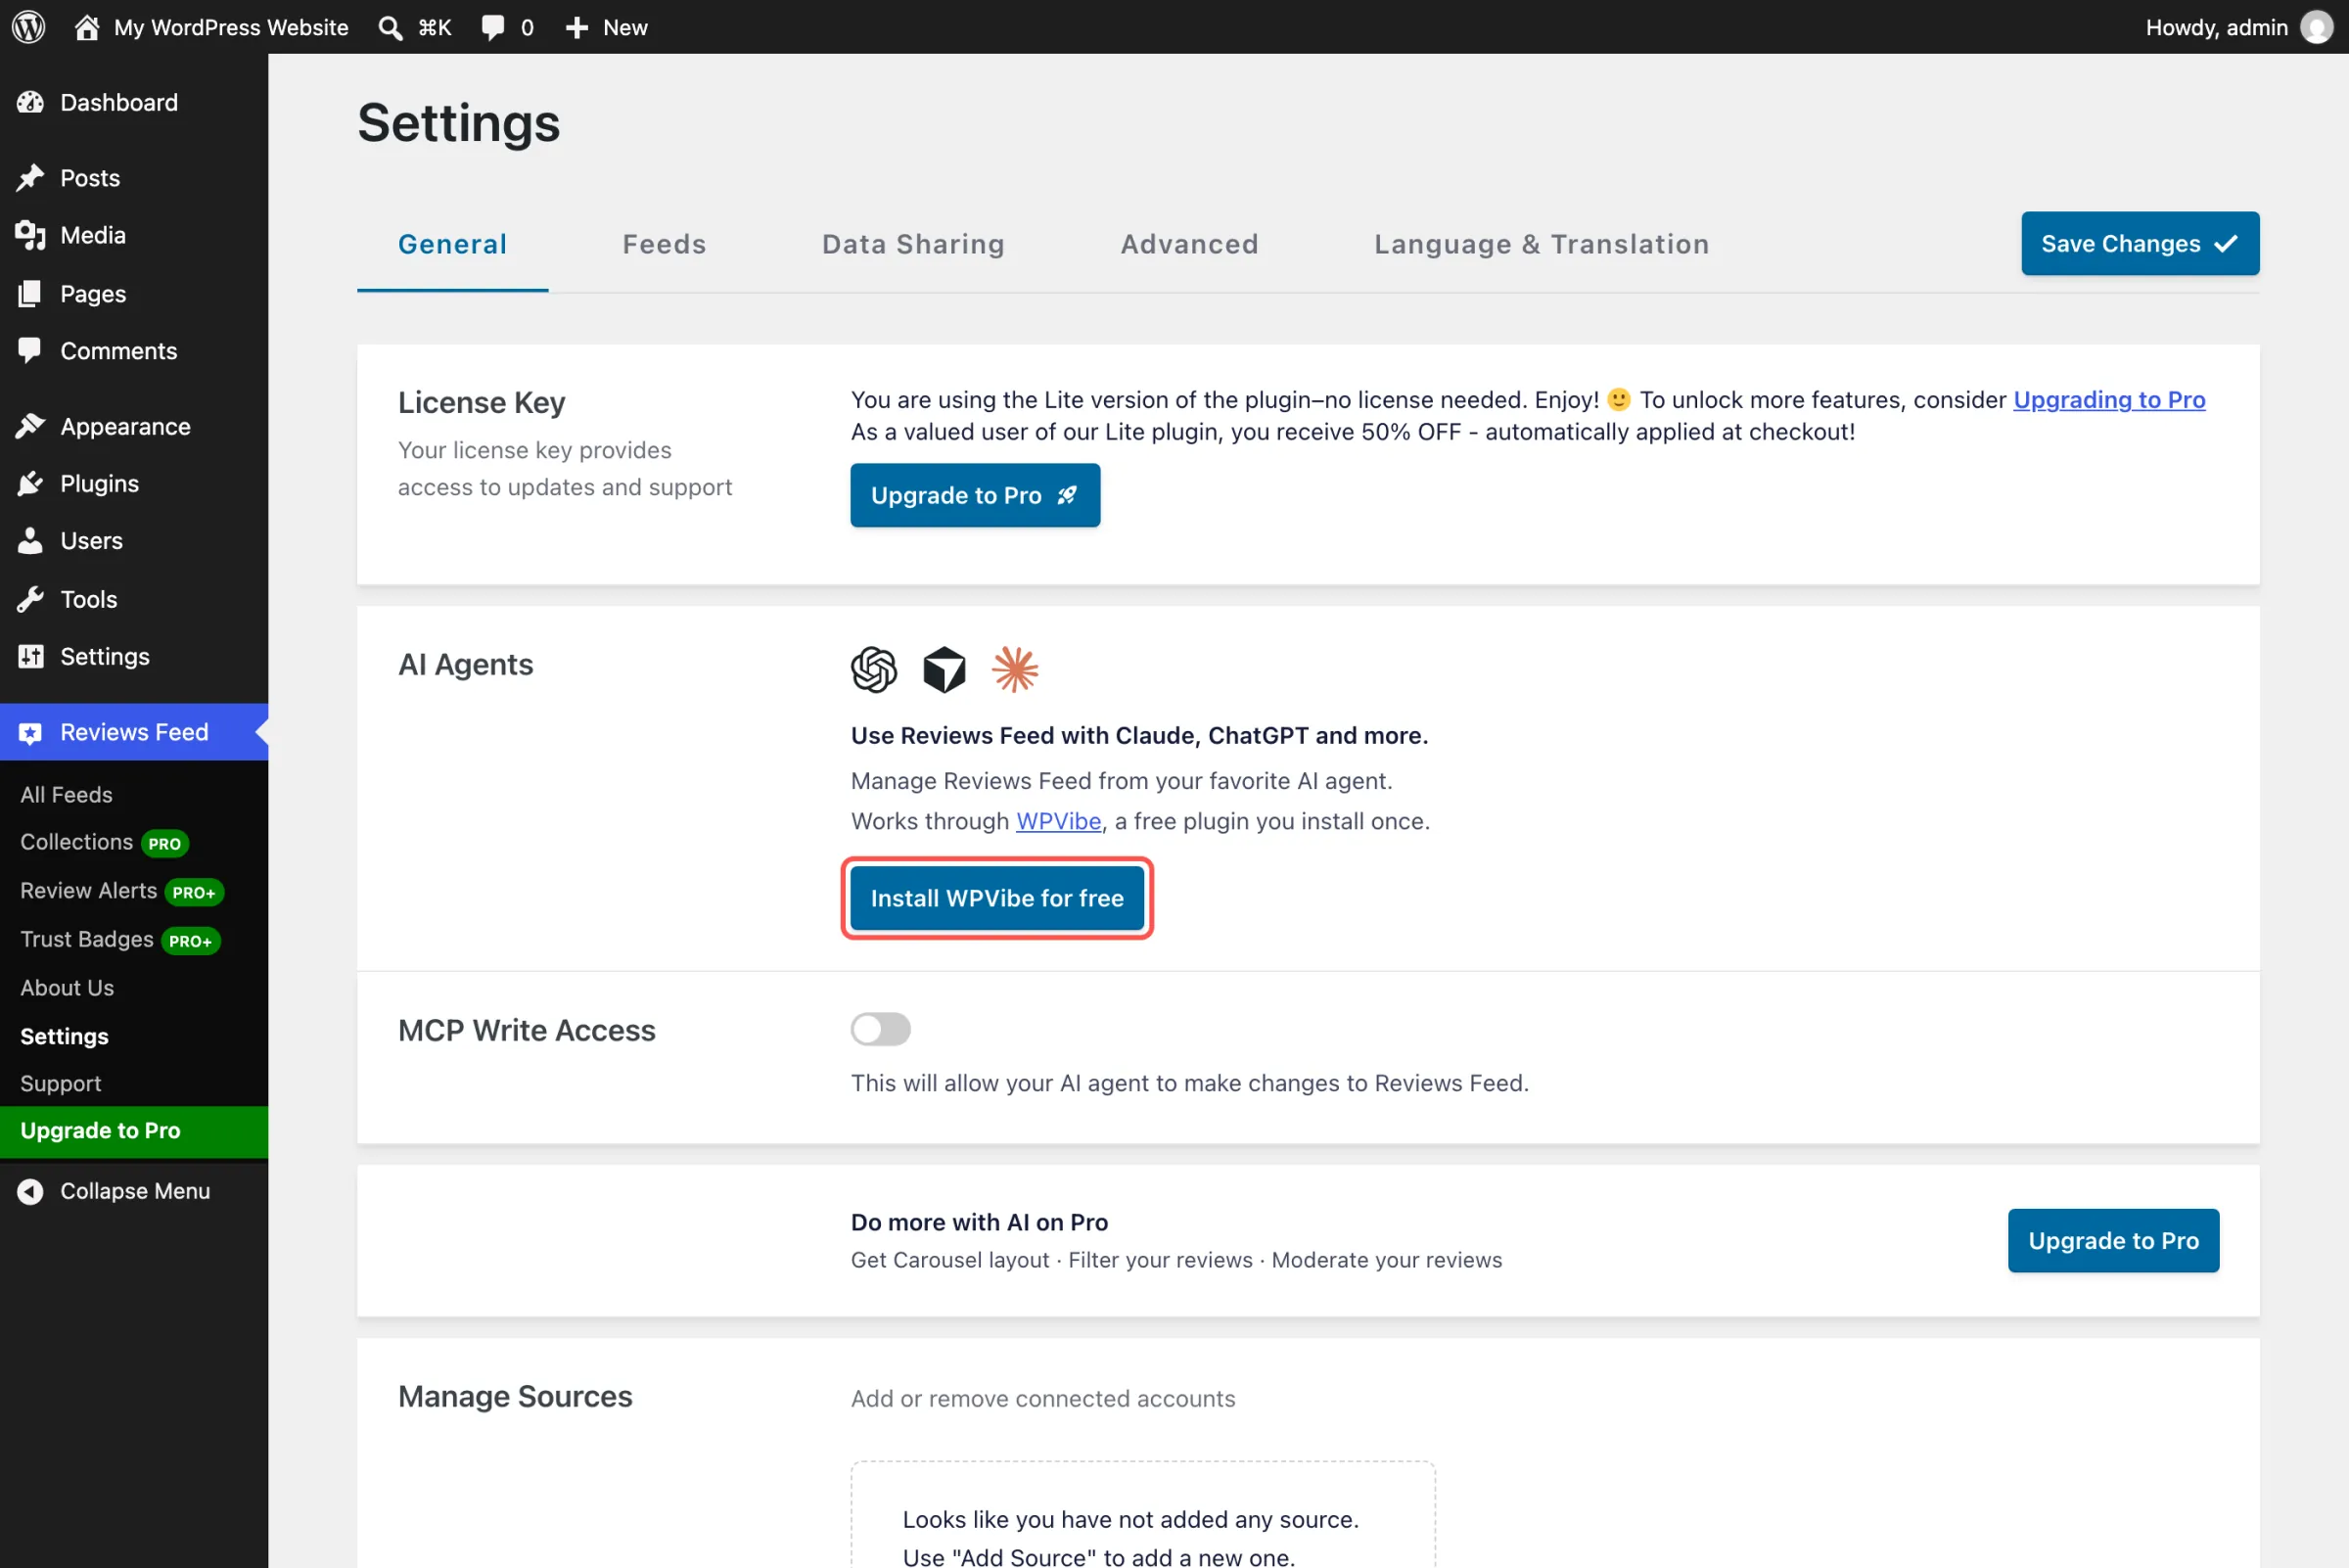This screenshot has height=1568, width=2349.
Task: Click the Comments sidebar icon
Action: click(x=30, y=350)
